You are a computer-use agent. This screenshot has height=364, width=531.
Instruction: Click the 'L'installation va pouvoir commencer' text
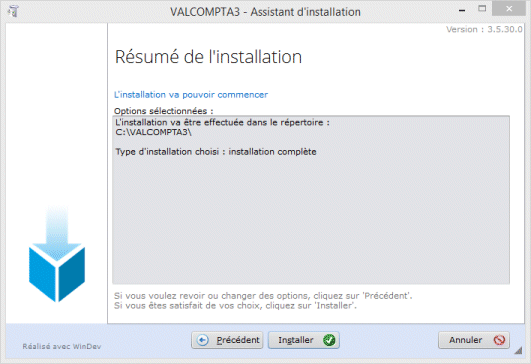click(x=191, y=95)
